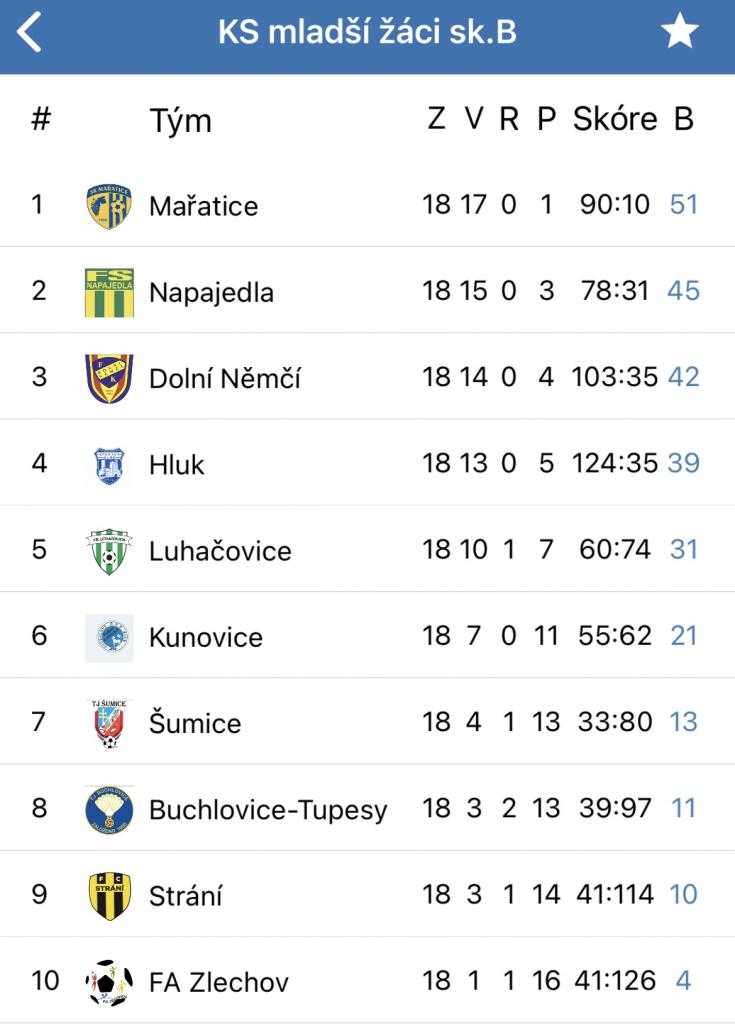Select the Napajedla team name
The height and width of the screenshot is (1024, 735).
(211, 292)
